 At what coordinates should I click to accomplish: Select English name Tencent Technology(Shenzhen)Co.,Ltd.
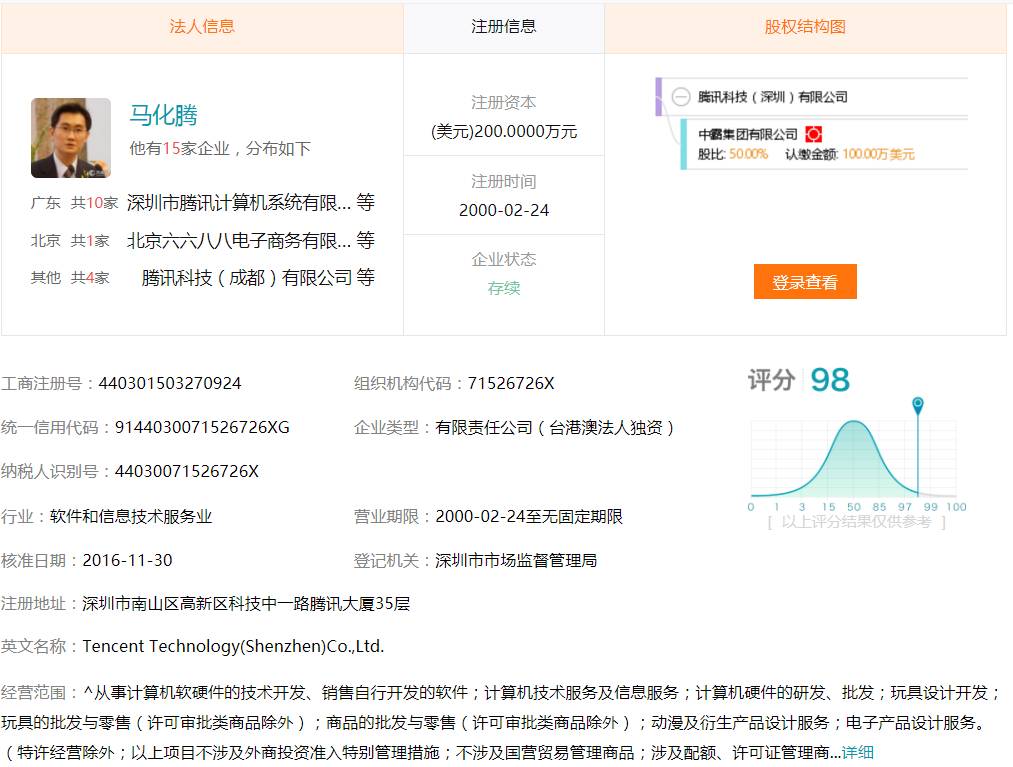(233, 646)
